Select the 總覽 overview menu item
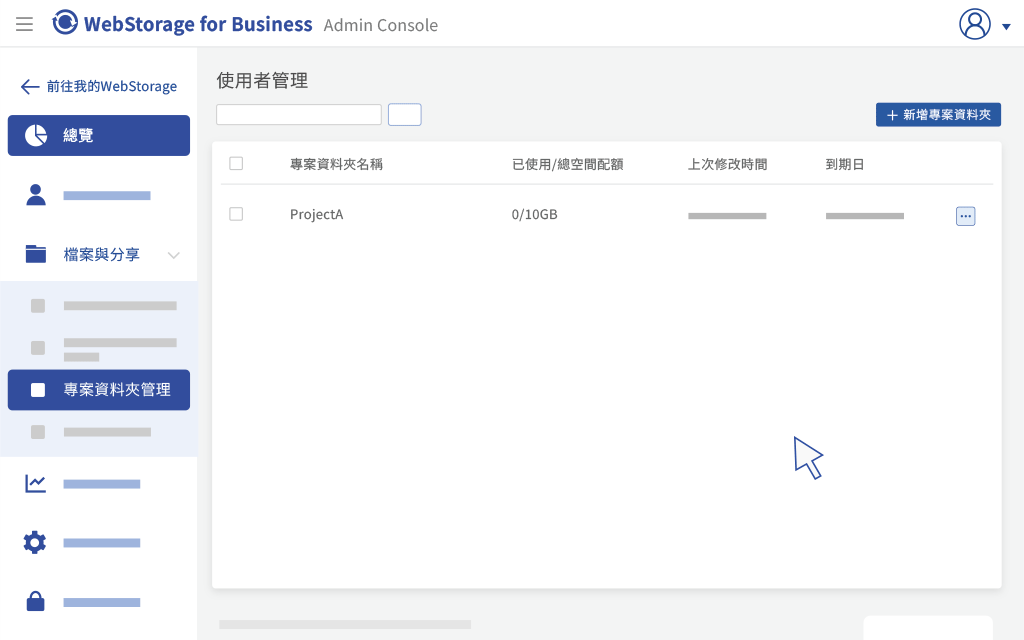The height and width of the screenshot is (640, 1024). (x=99, y=135)
